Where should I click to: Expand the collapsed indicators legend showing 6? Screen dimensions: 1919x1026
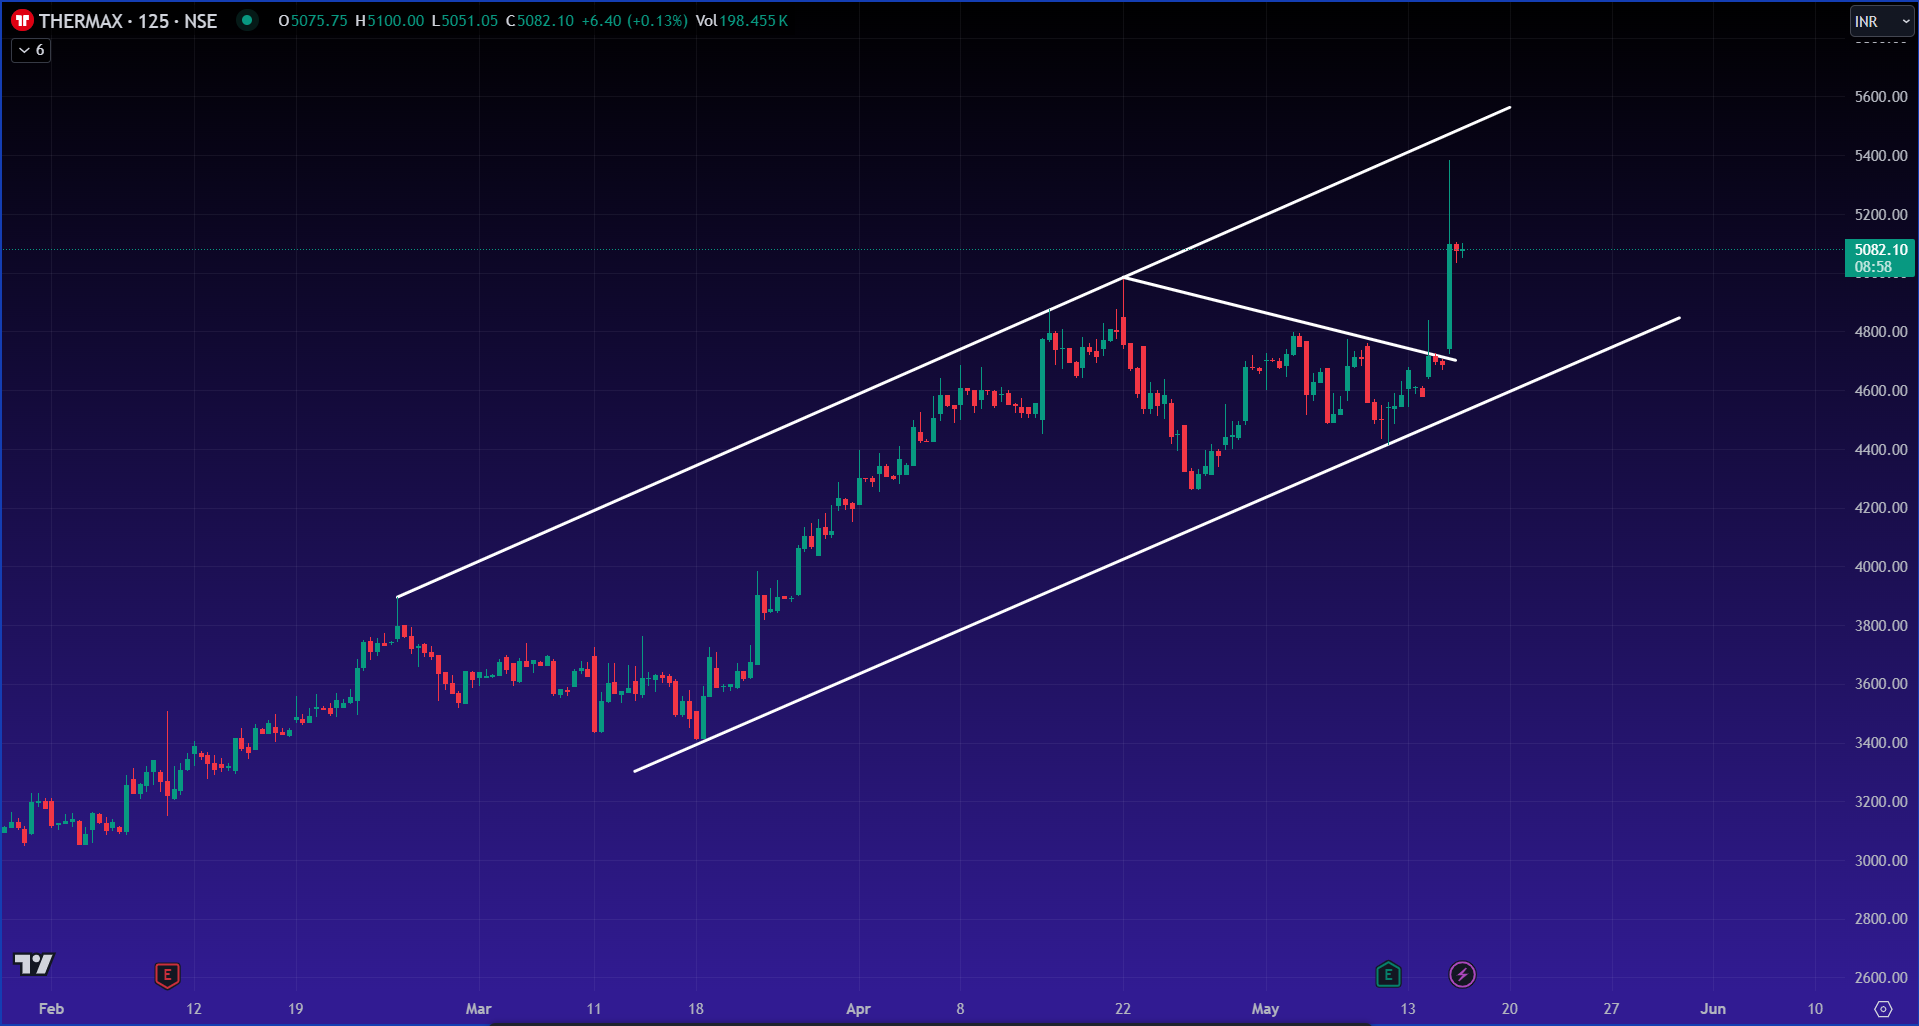point(31,50)
